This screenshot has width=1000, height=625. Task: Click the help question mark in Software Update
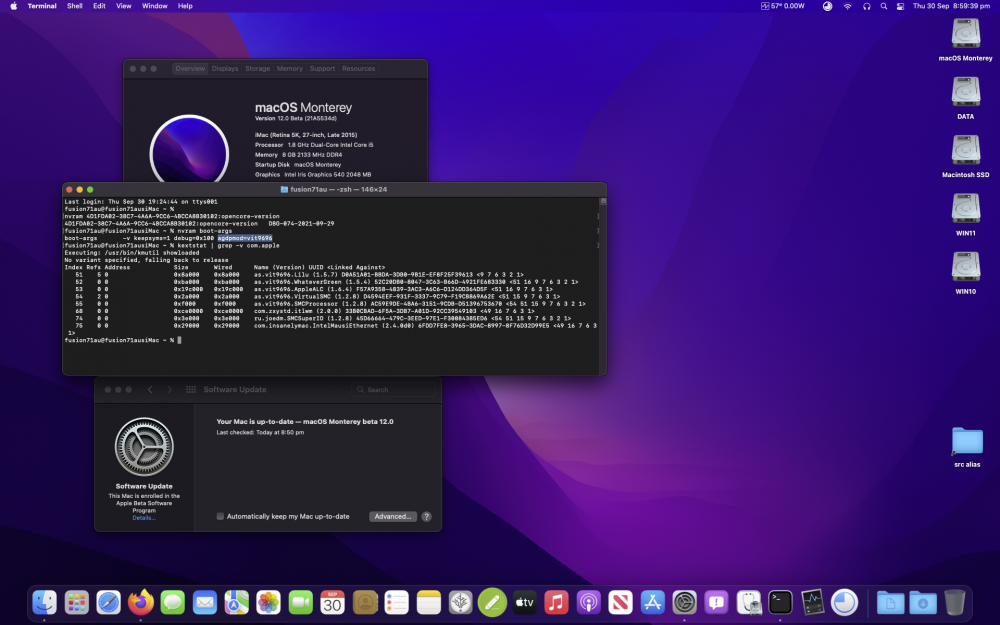(427, 517)
